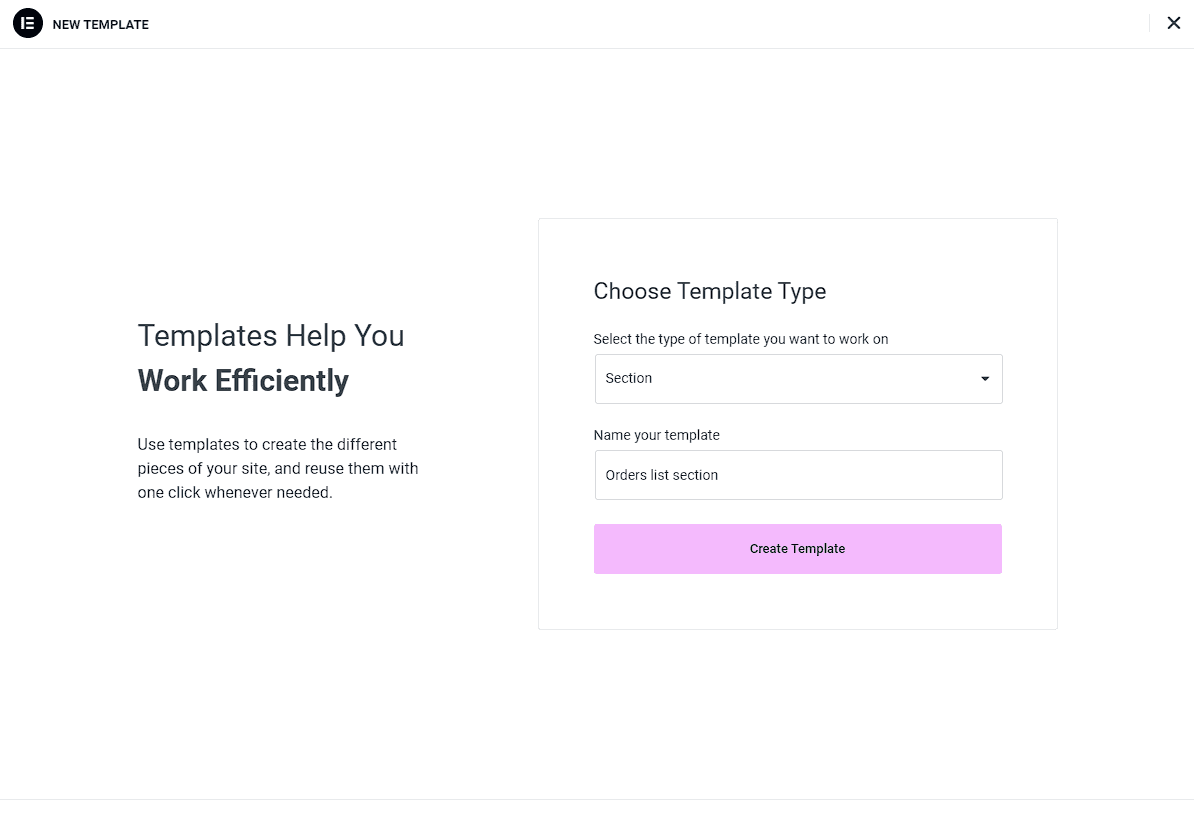Close the New Template dialog
The height and width of the screenshot is (818, 1194).
pyautogui.click(x=1173, y=24)
